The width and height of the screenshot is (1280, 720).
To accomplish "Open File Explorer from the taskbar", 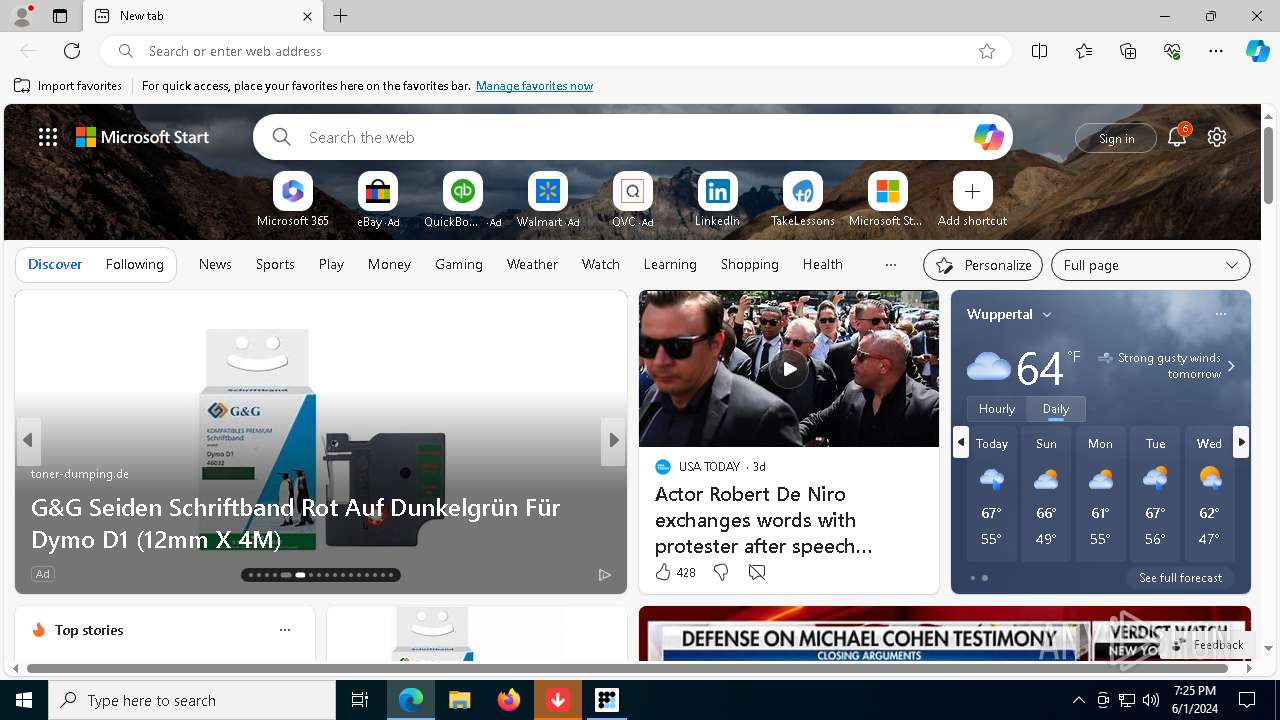I will (459, 700).
